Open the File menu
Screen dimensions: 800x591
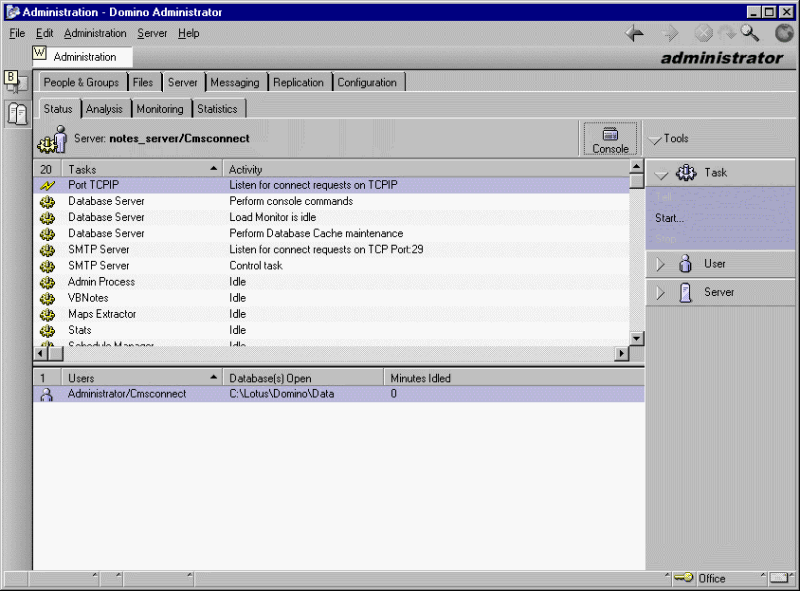[x=17, y=34]
